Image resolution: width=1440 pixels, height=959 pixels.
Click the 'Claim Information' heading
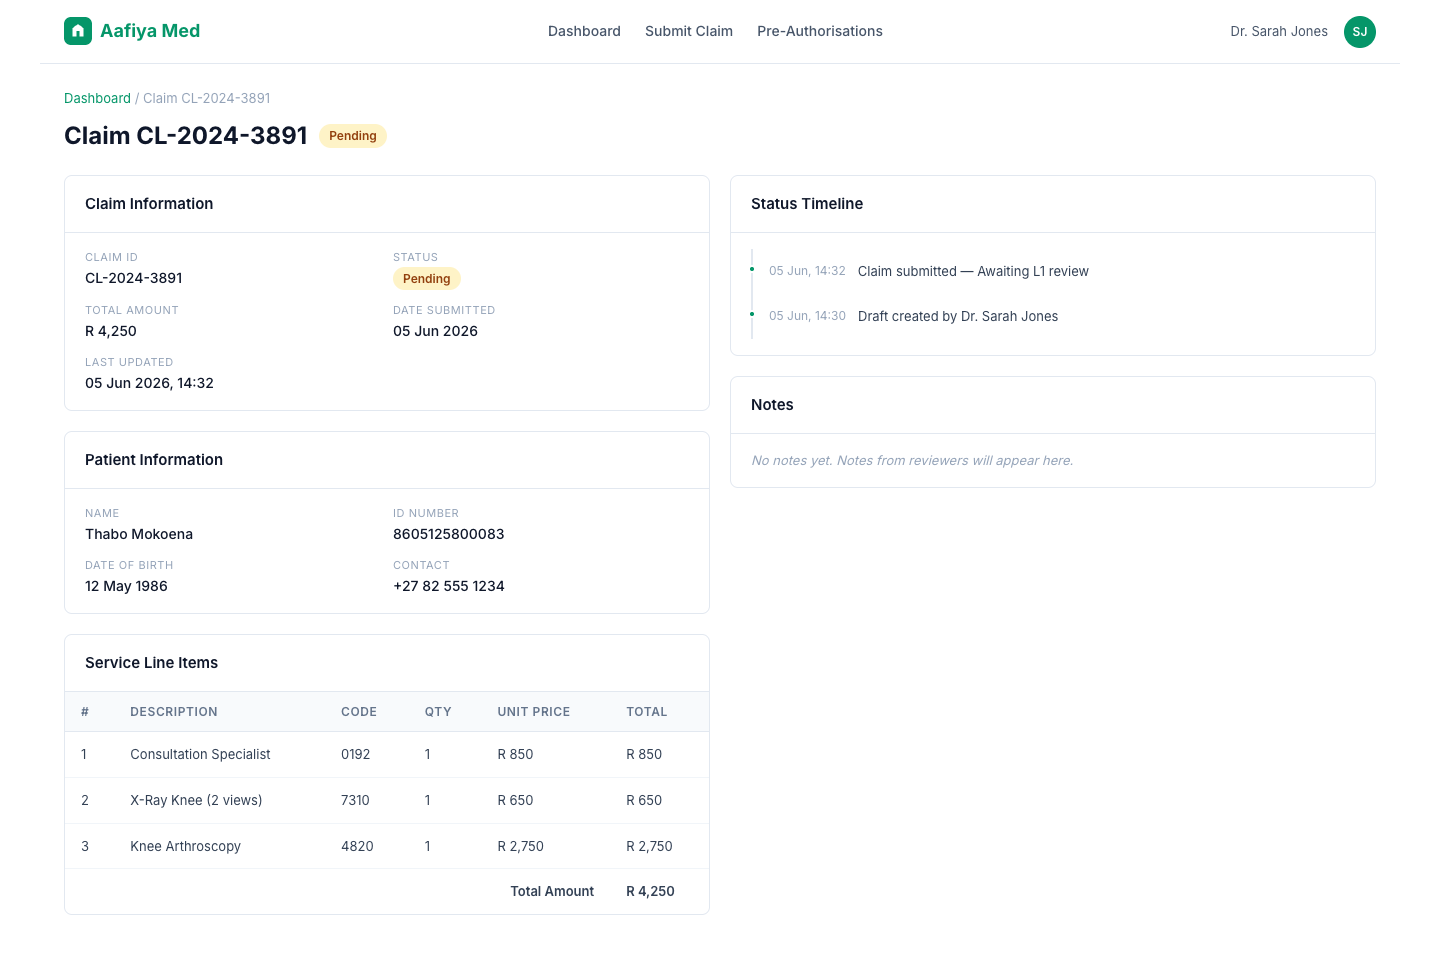pyautogui.click(x=149, y=204)
